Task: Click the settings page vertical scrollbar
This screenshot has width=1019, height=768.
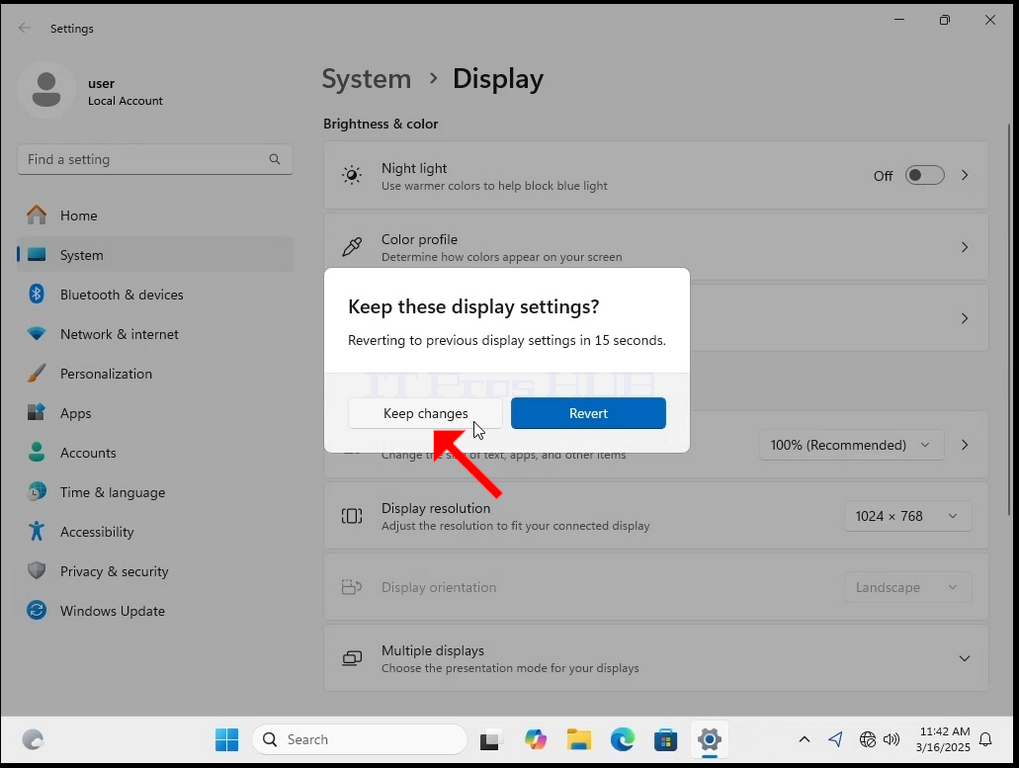Action: tap(1009, 318)
